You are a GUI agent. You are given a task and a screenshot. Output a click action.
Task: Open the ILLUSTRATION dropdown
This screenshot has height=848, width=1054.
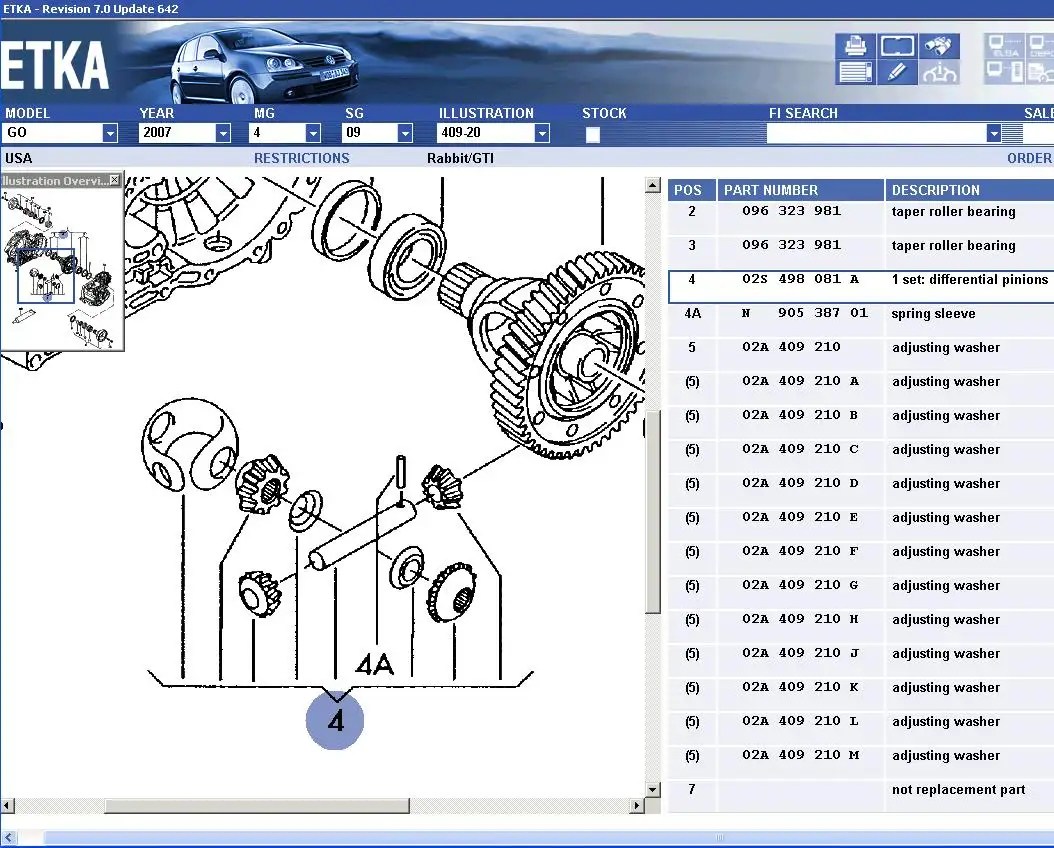pyautogui.click(x=542, y=133)
